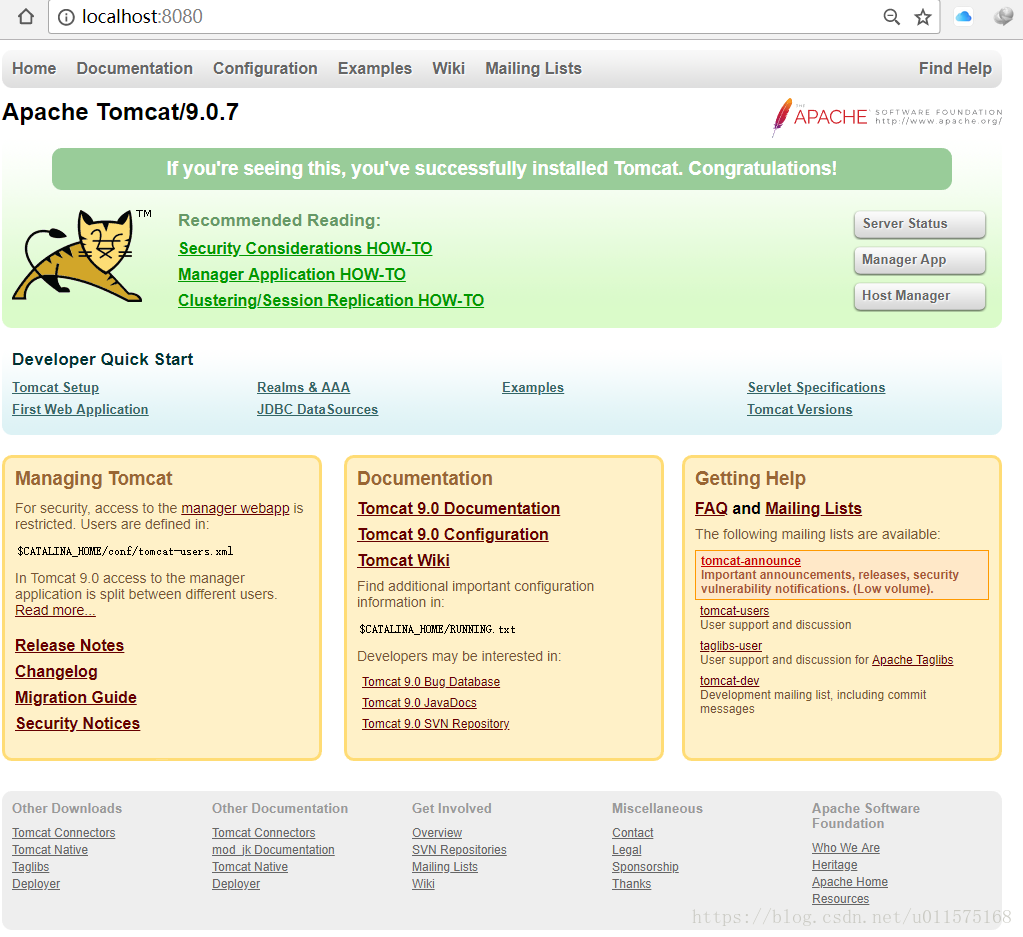
Task: Click the Heritage footer link
Action: point(834,865)
